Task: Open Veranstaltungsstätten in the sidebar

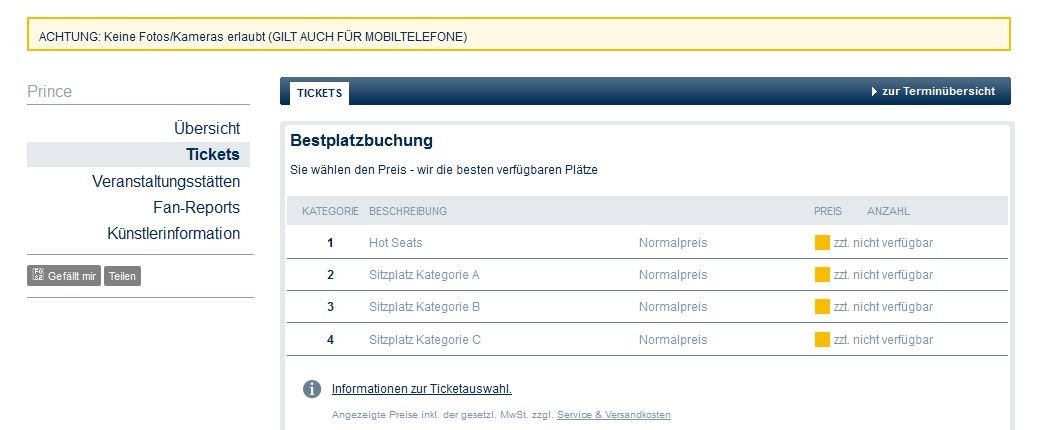Action: point(166,181)
